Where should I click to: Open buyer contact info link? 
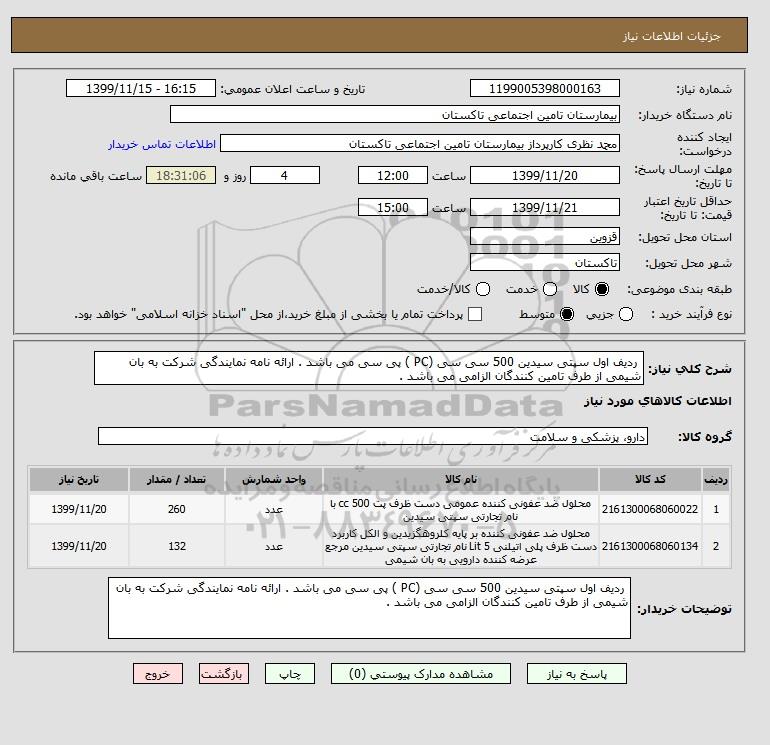(162, 144)
